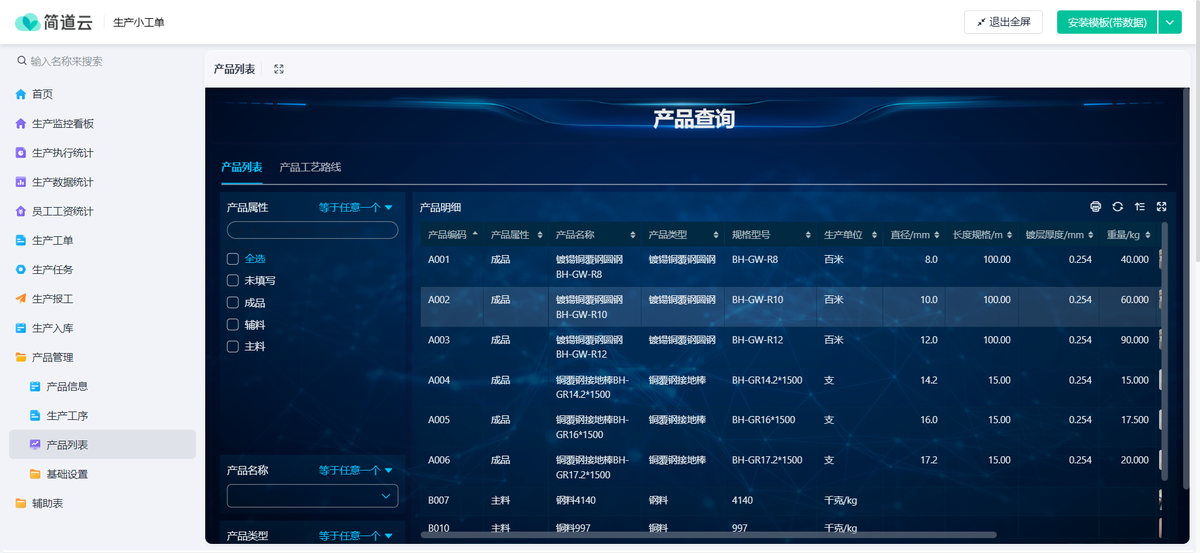The height and width of the screenshot is (553, 1200).
Task: Open the 产品名称 filter combo box
Action: [312, 496]
